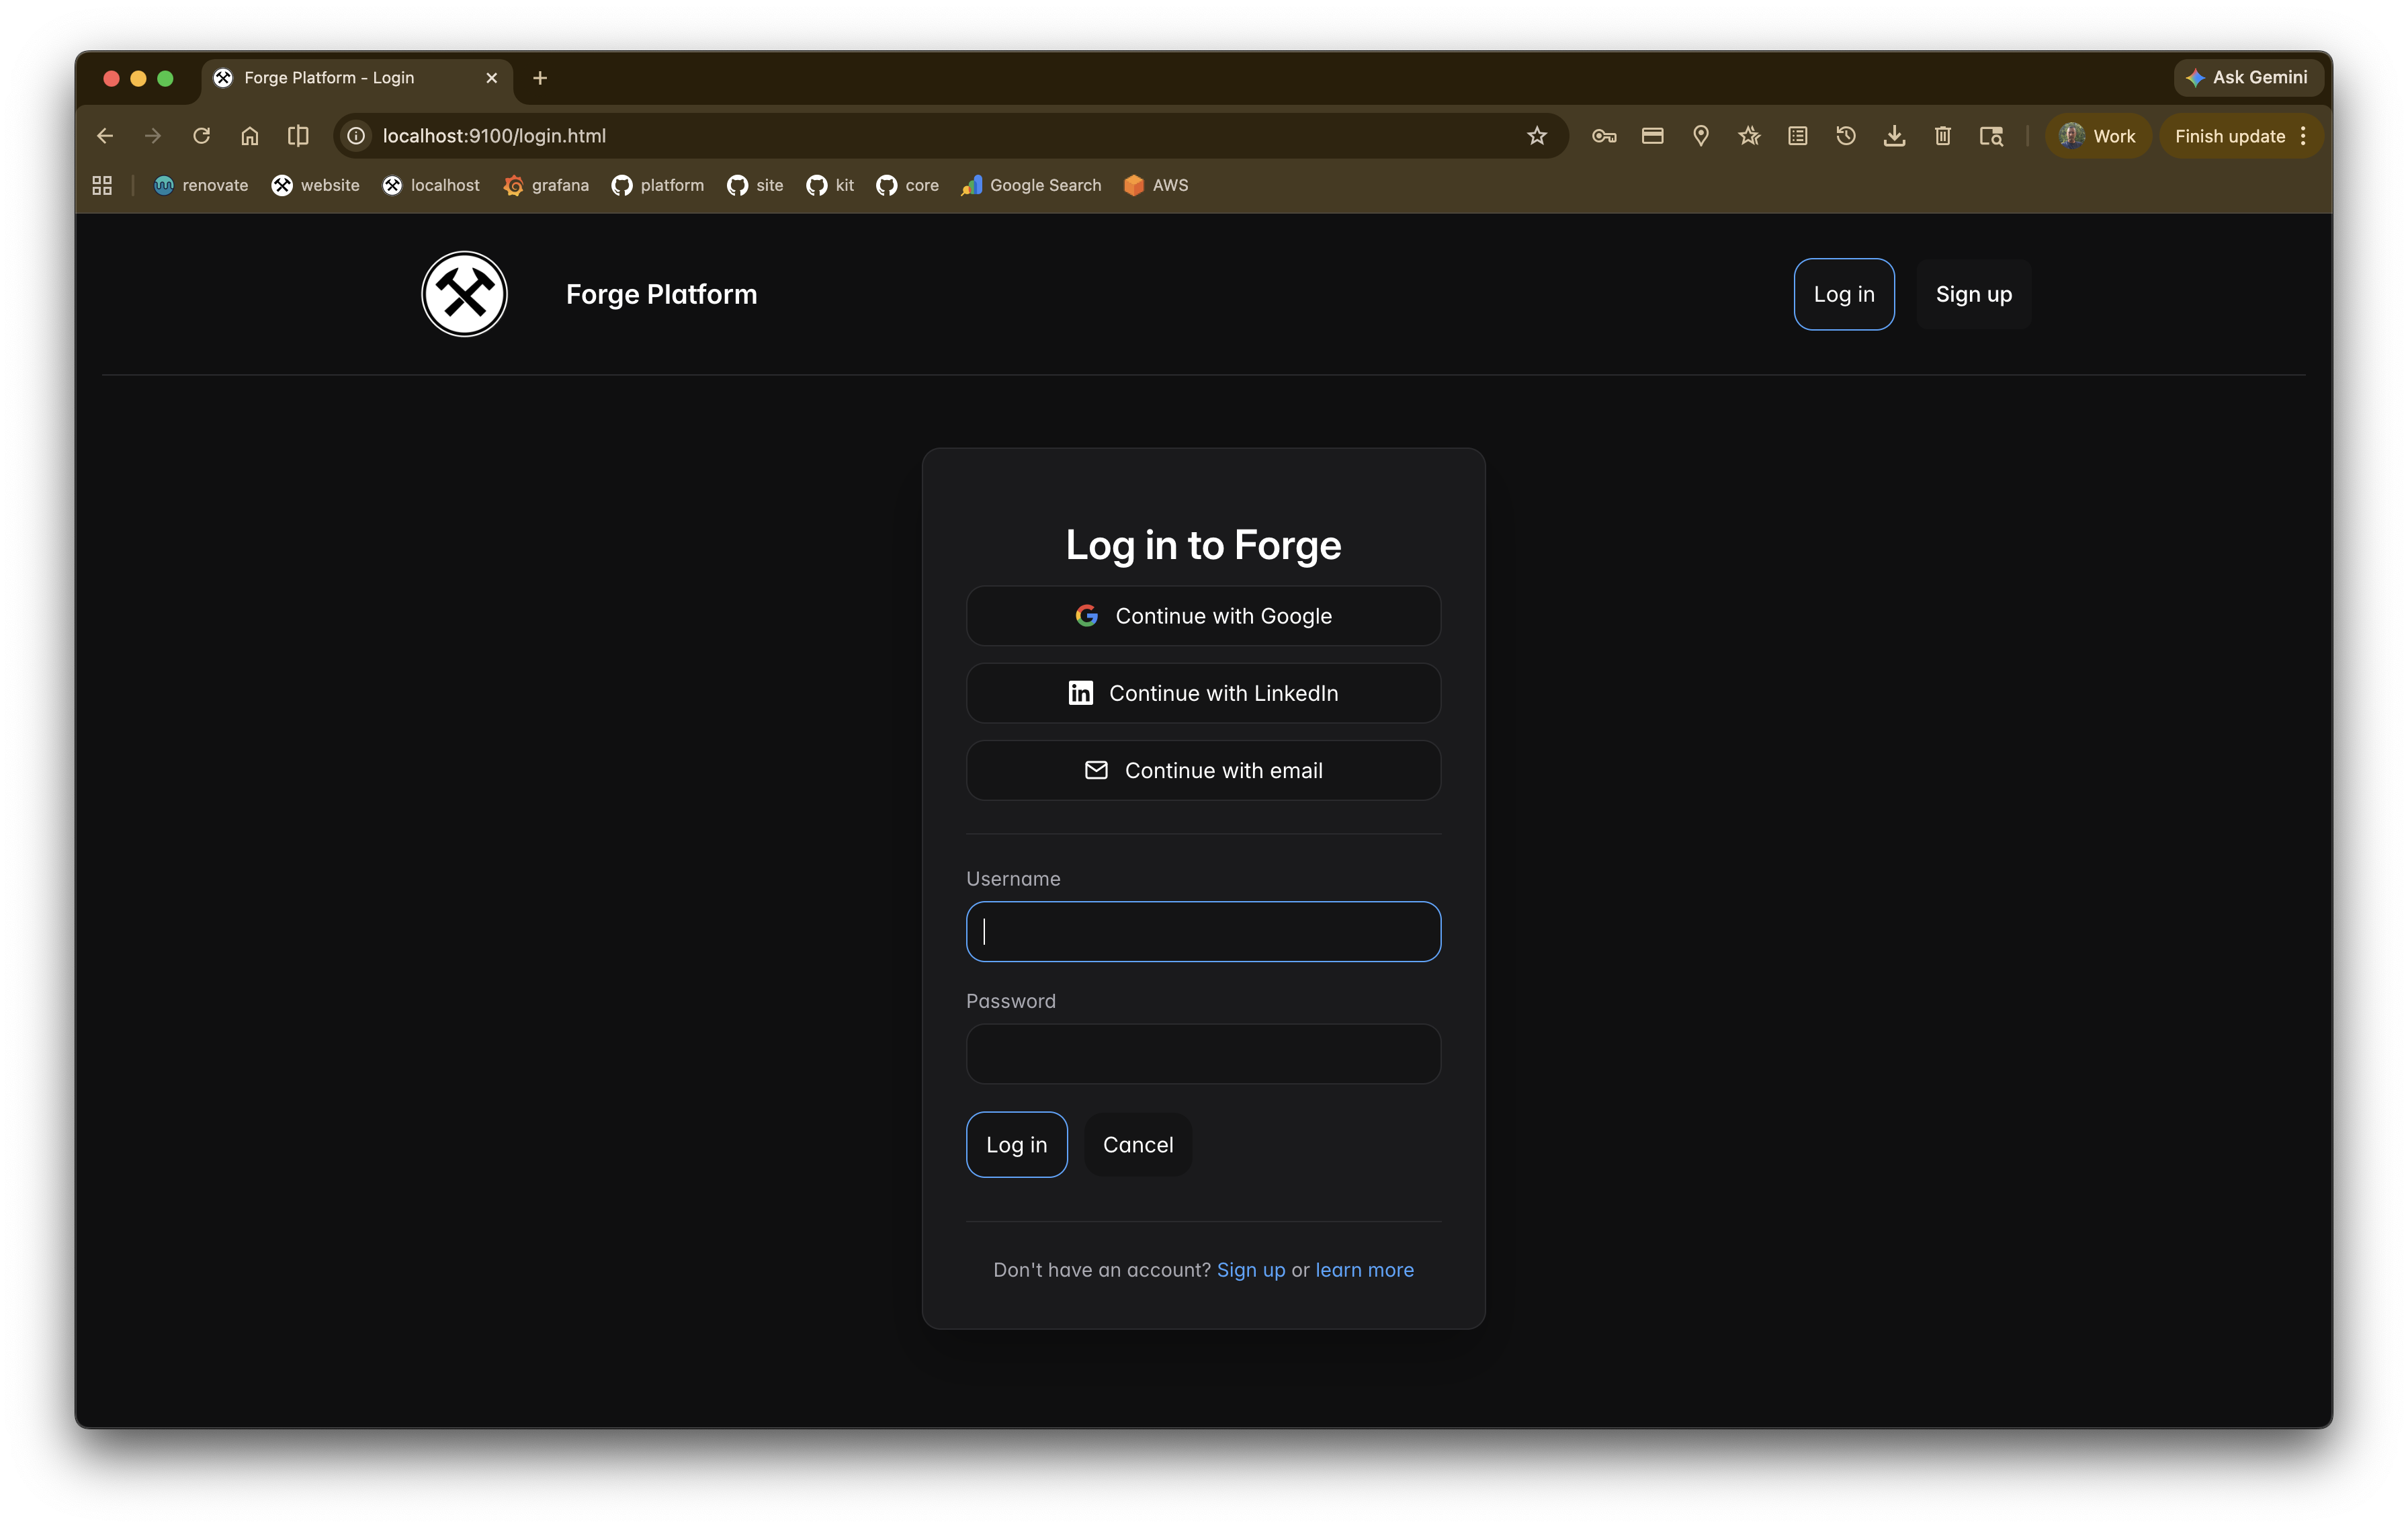Bookmark this page with star icon

tap(1537, 136)
